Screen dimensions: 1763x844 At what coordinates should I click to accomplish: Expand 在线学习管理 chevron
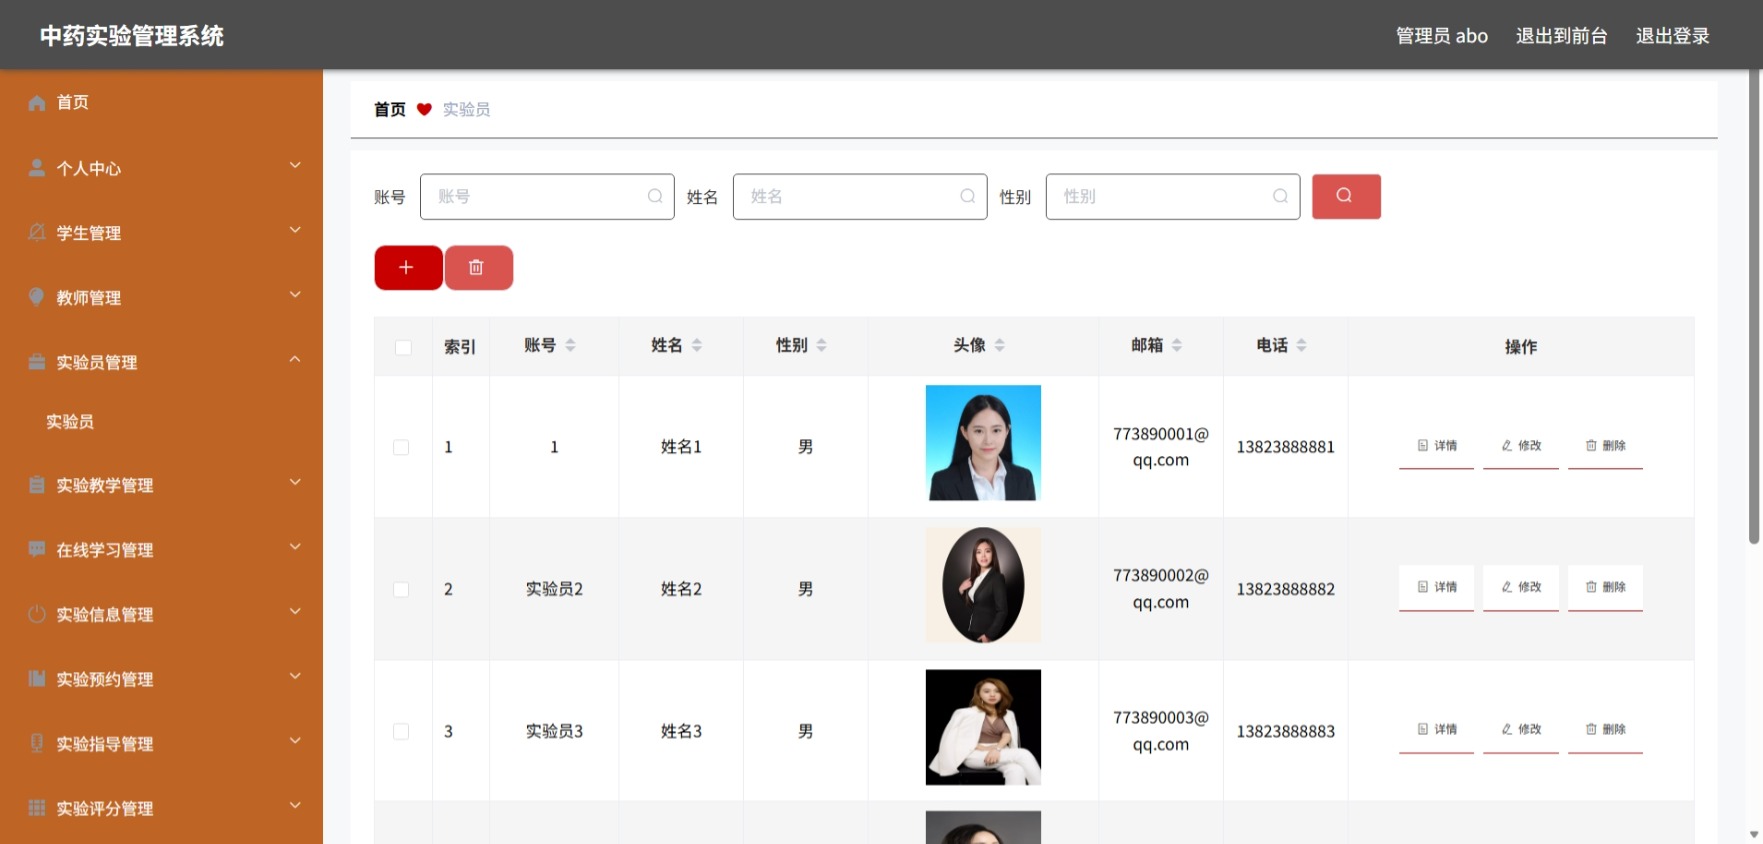tap(295, 547)
